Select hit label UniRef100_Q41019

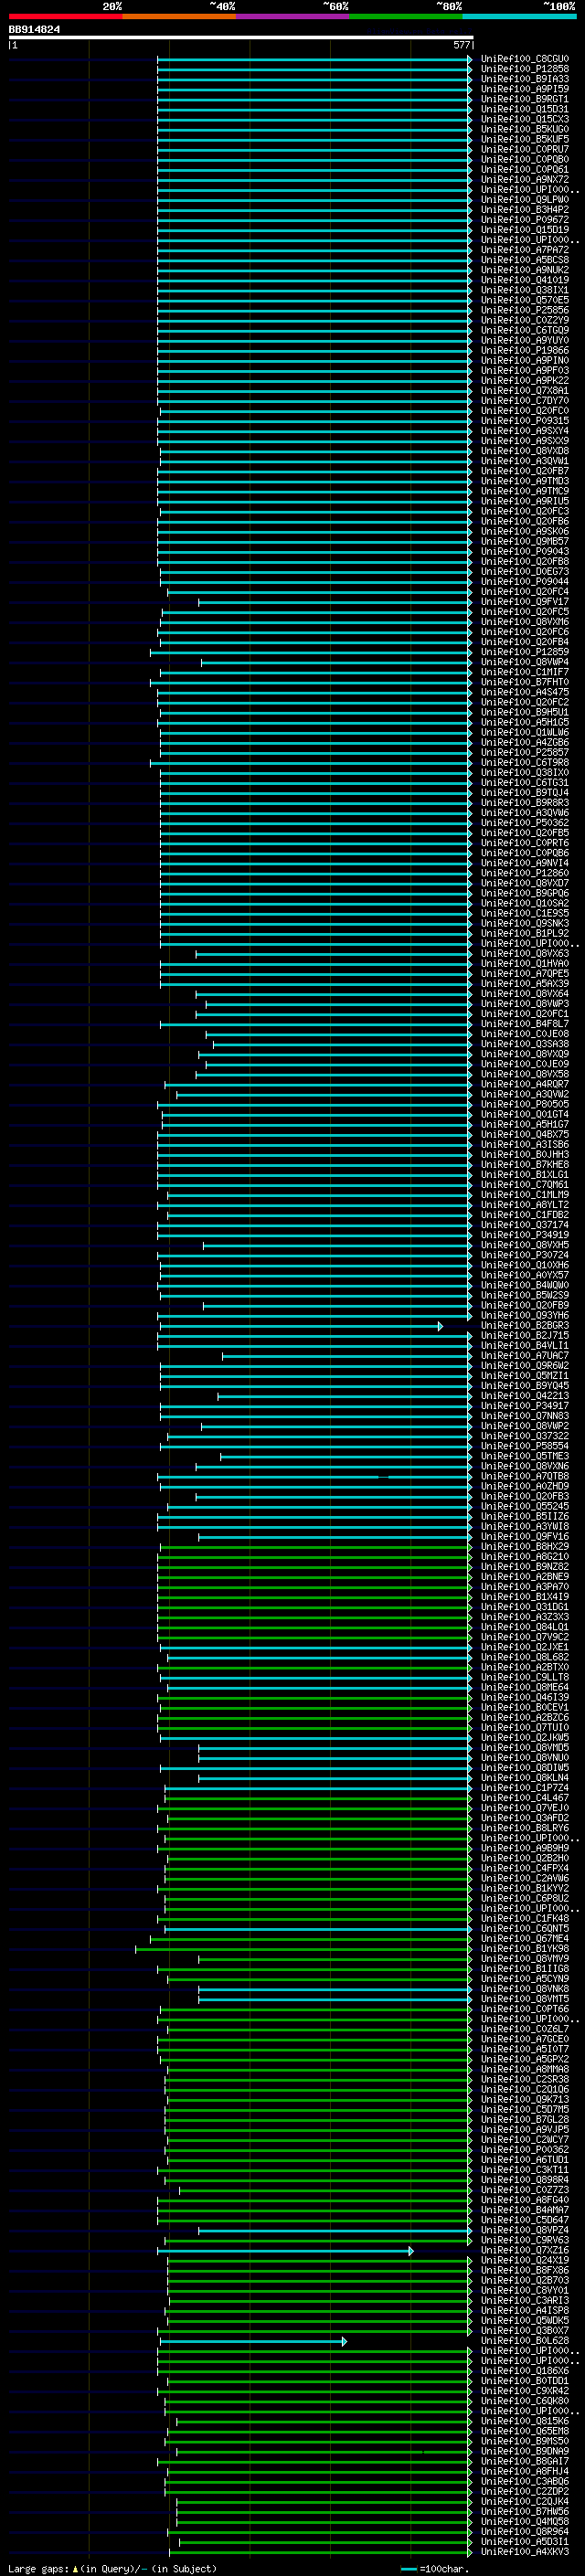click(x=524, y=280)
